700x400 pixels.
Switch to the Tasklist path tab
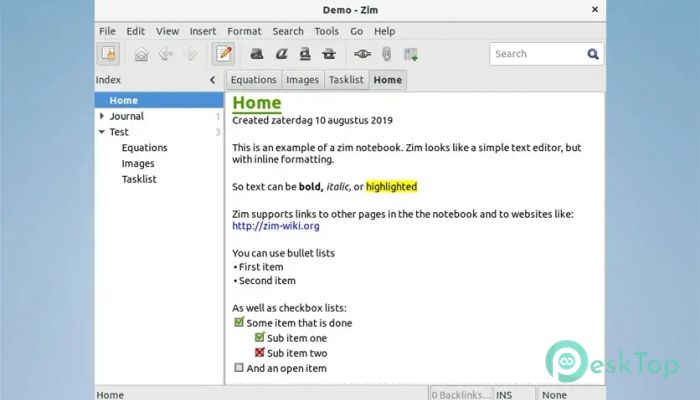click(x=346, y=80)
